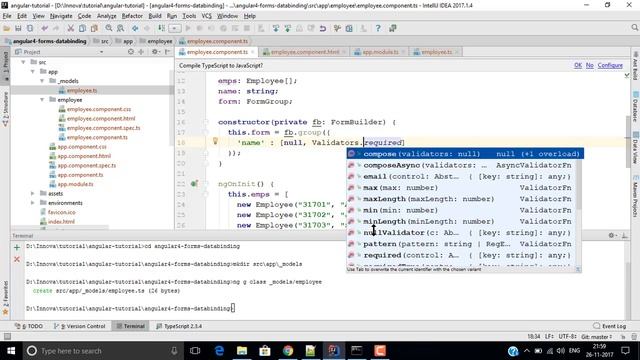Screen dimensions: 640x360
Task: Open the Navigate menu
Action: 61,16
